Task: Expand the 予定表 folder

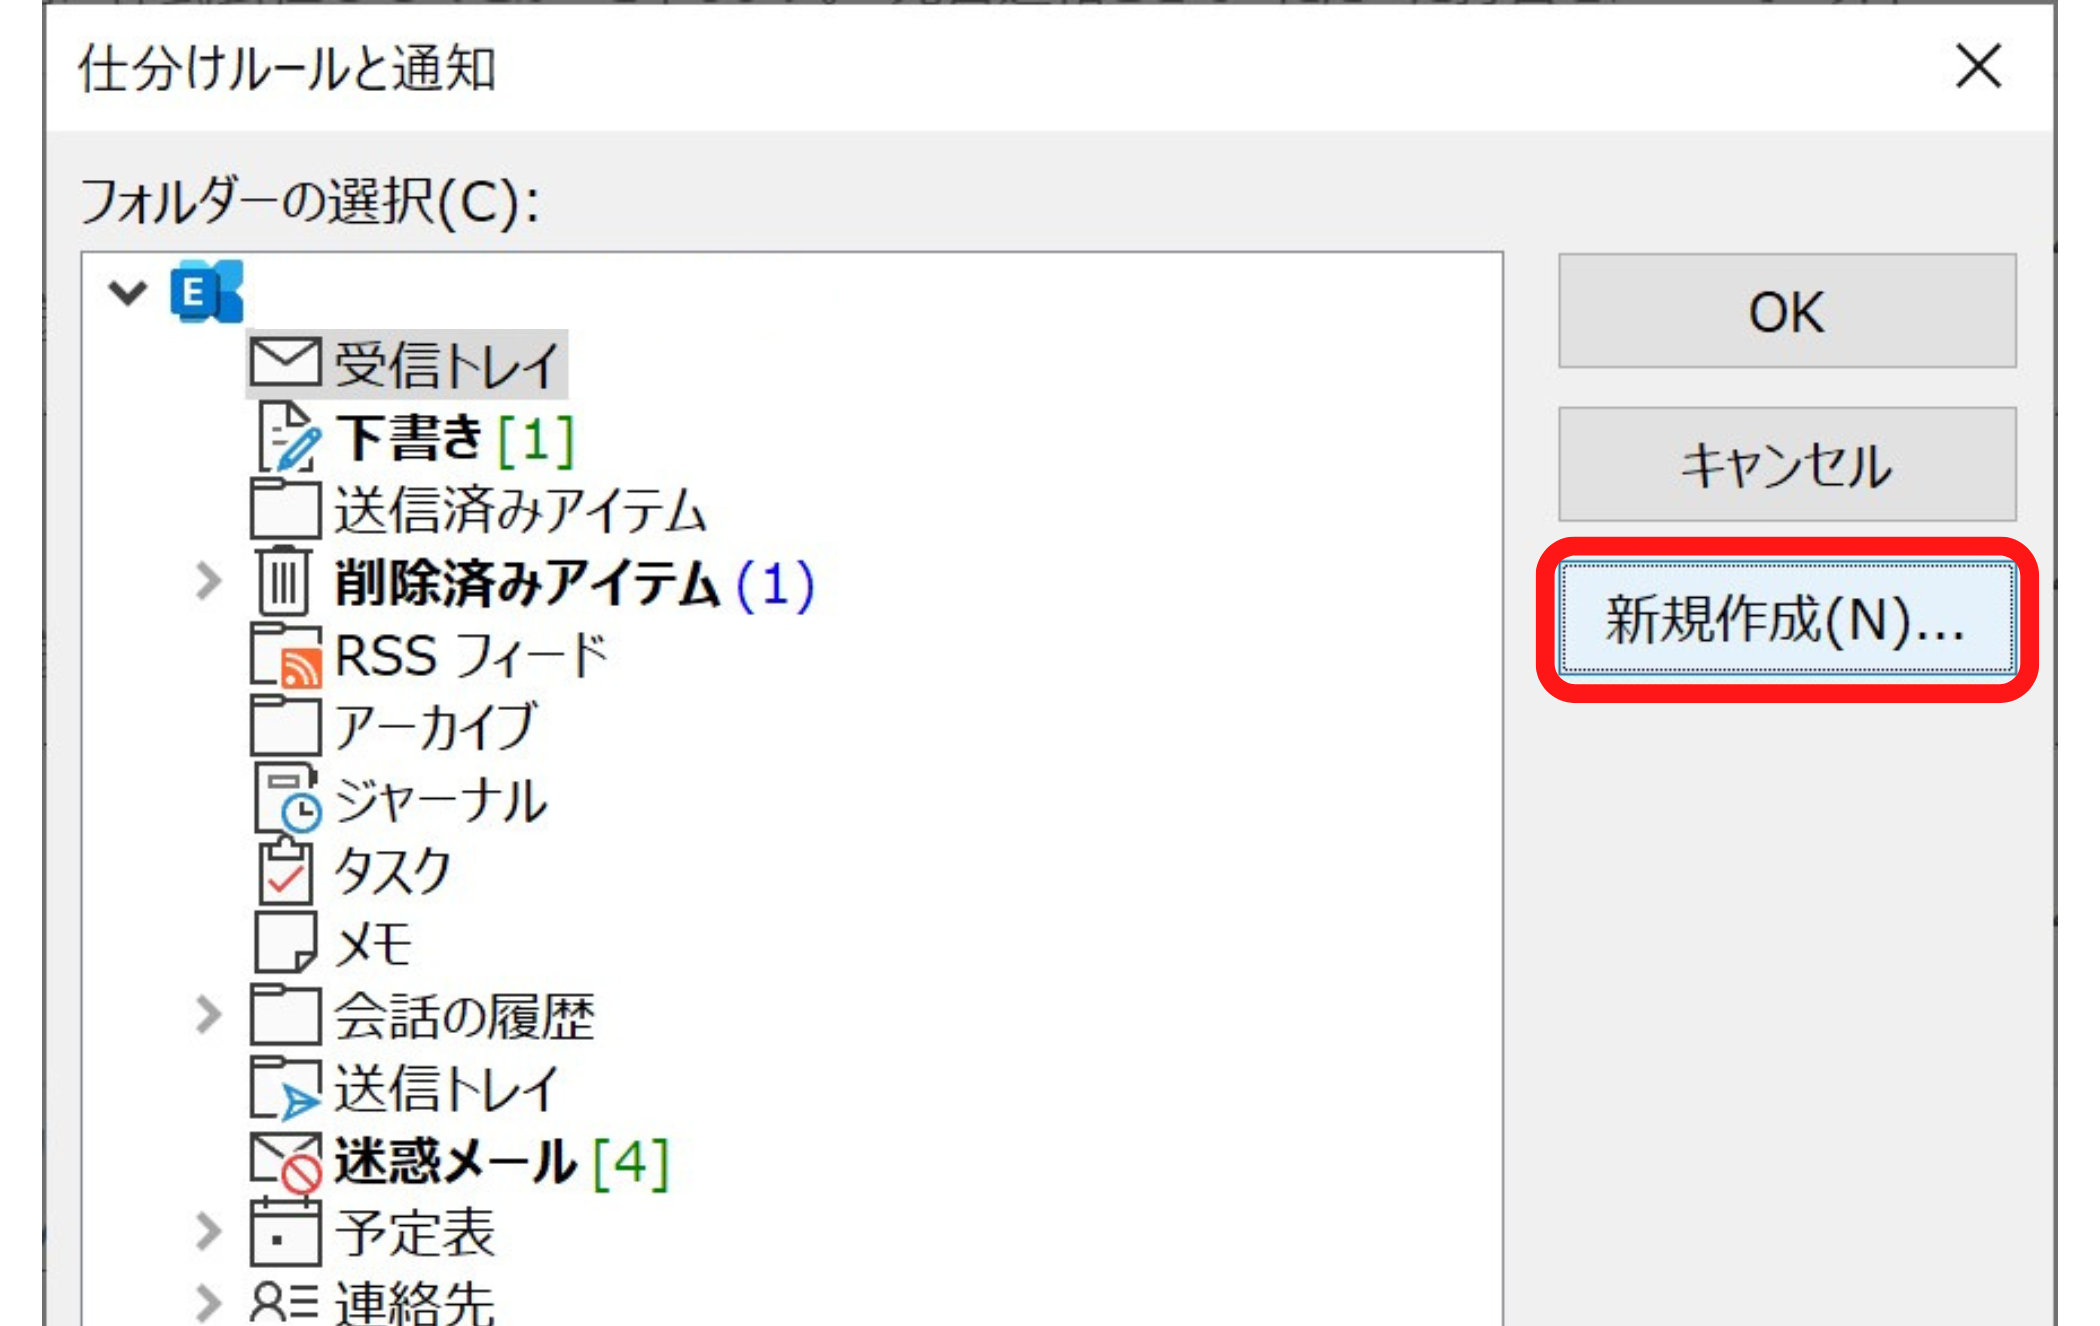Action: [208, 1232]
